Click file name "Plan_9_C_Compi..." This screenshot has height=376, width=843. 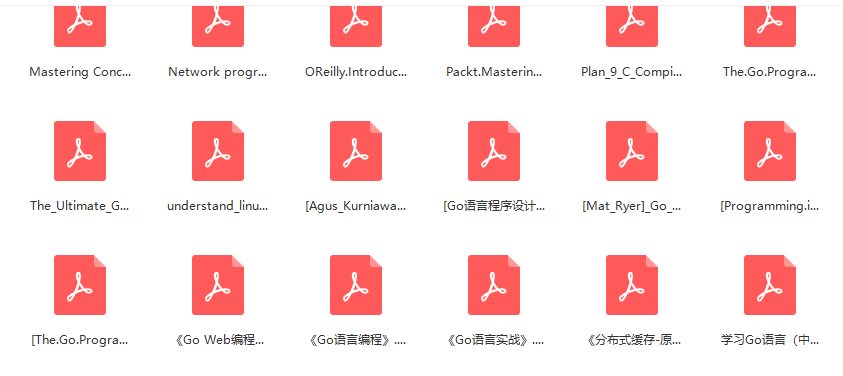pos(632,72)
